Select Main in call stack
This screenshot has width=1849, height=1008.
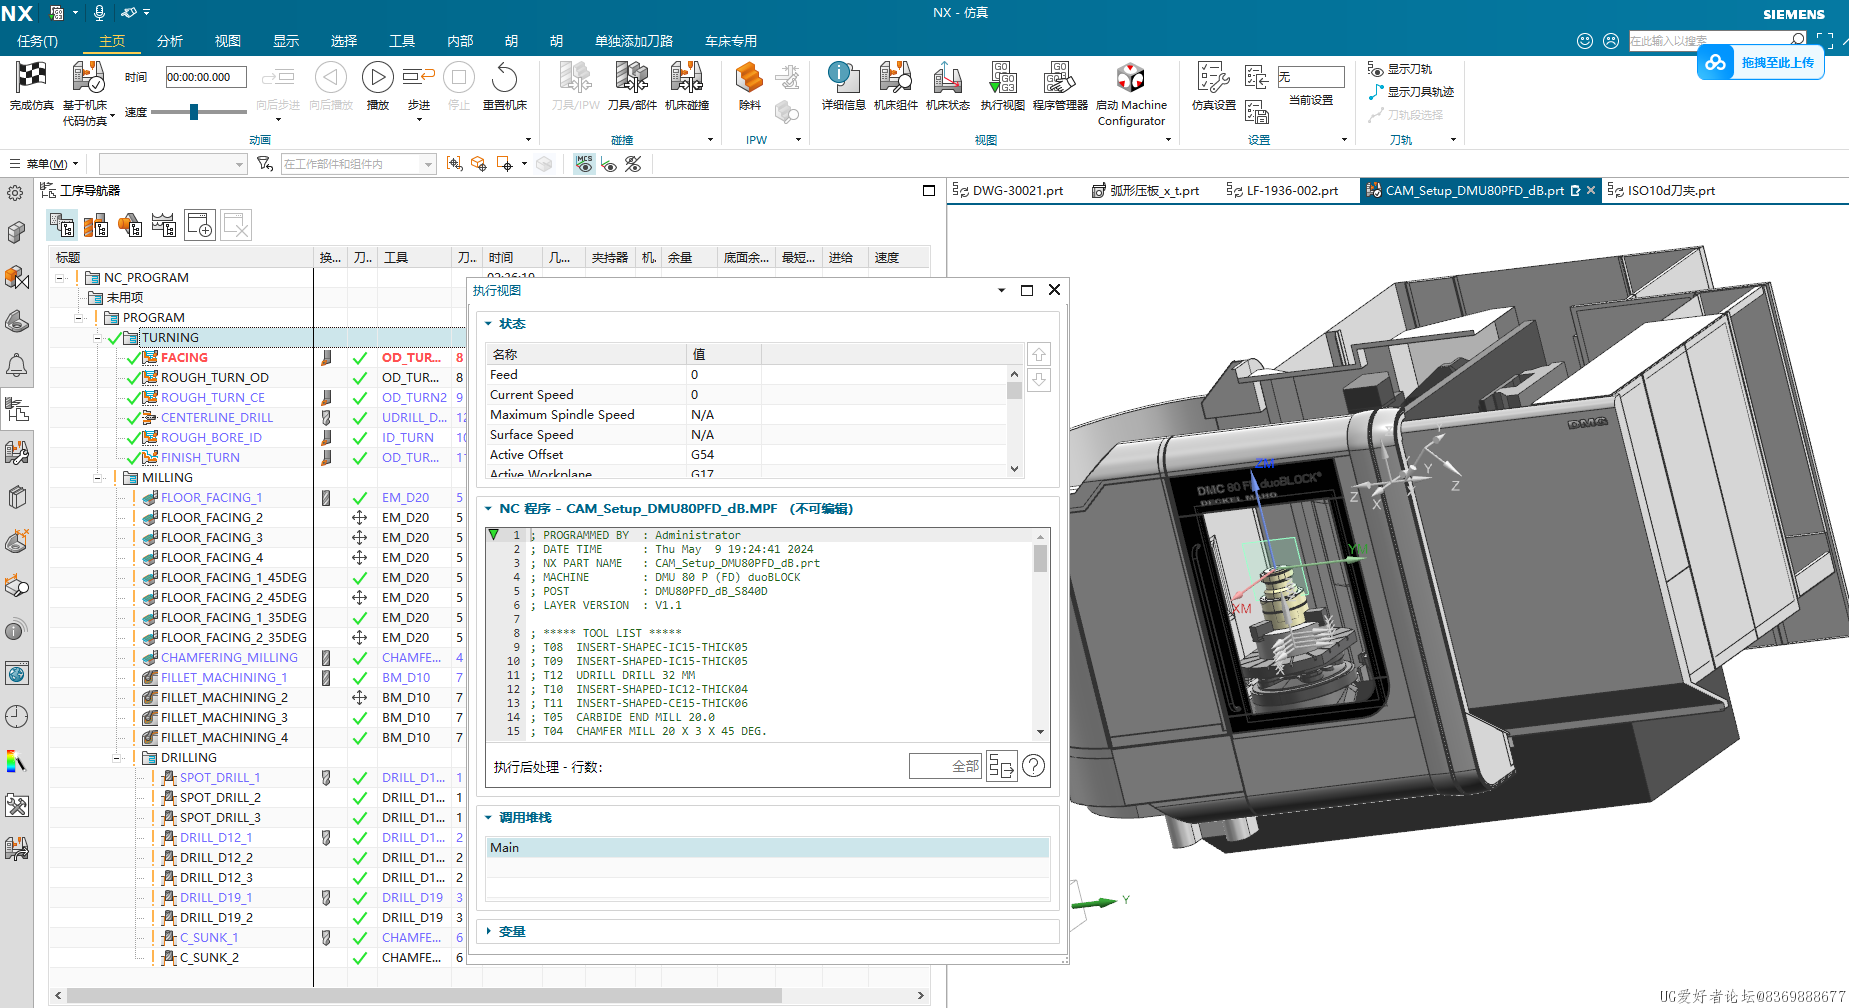767,848
